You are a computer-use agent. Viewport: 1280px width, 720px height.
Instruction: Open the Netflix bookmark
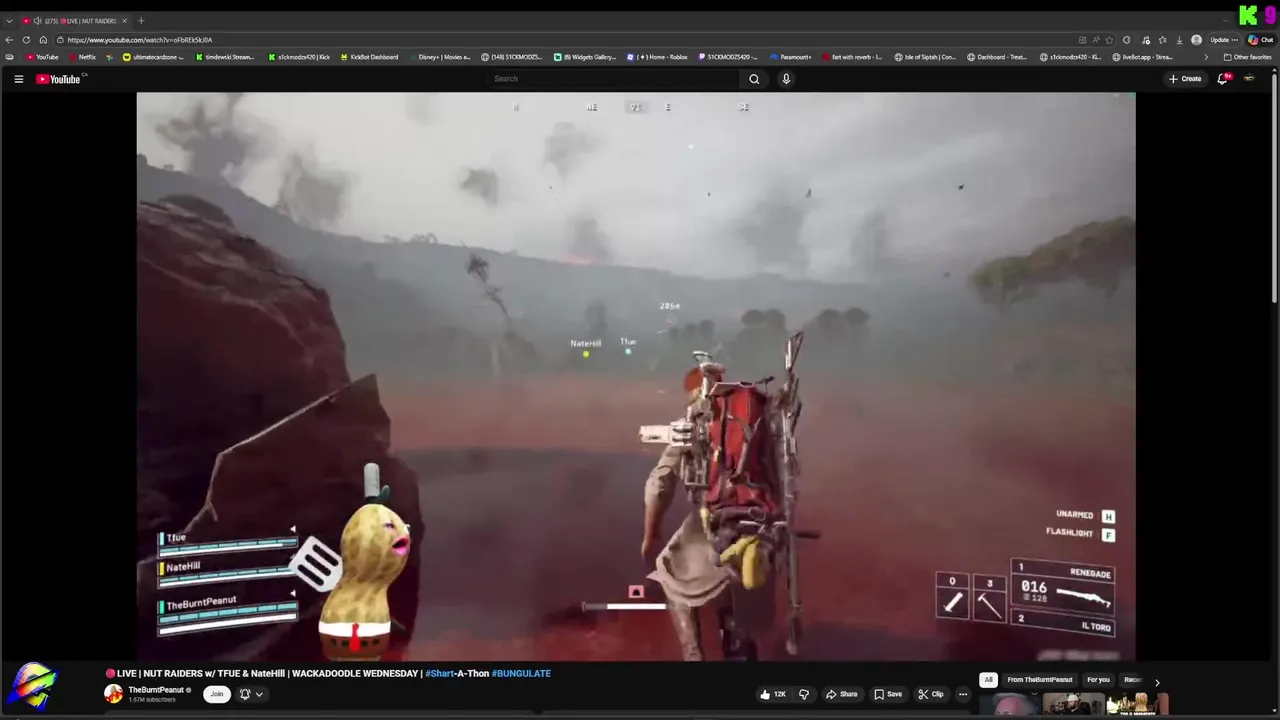pos(82,57)
